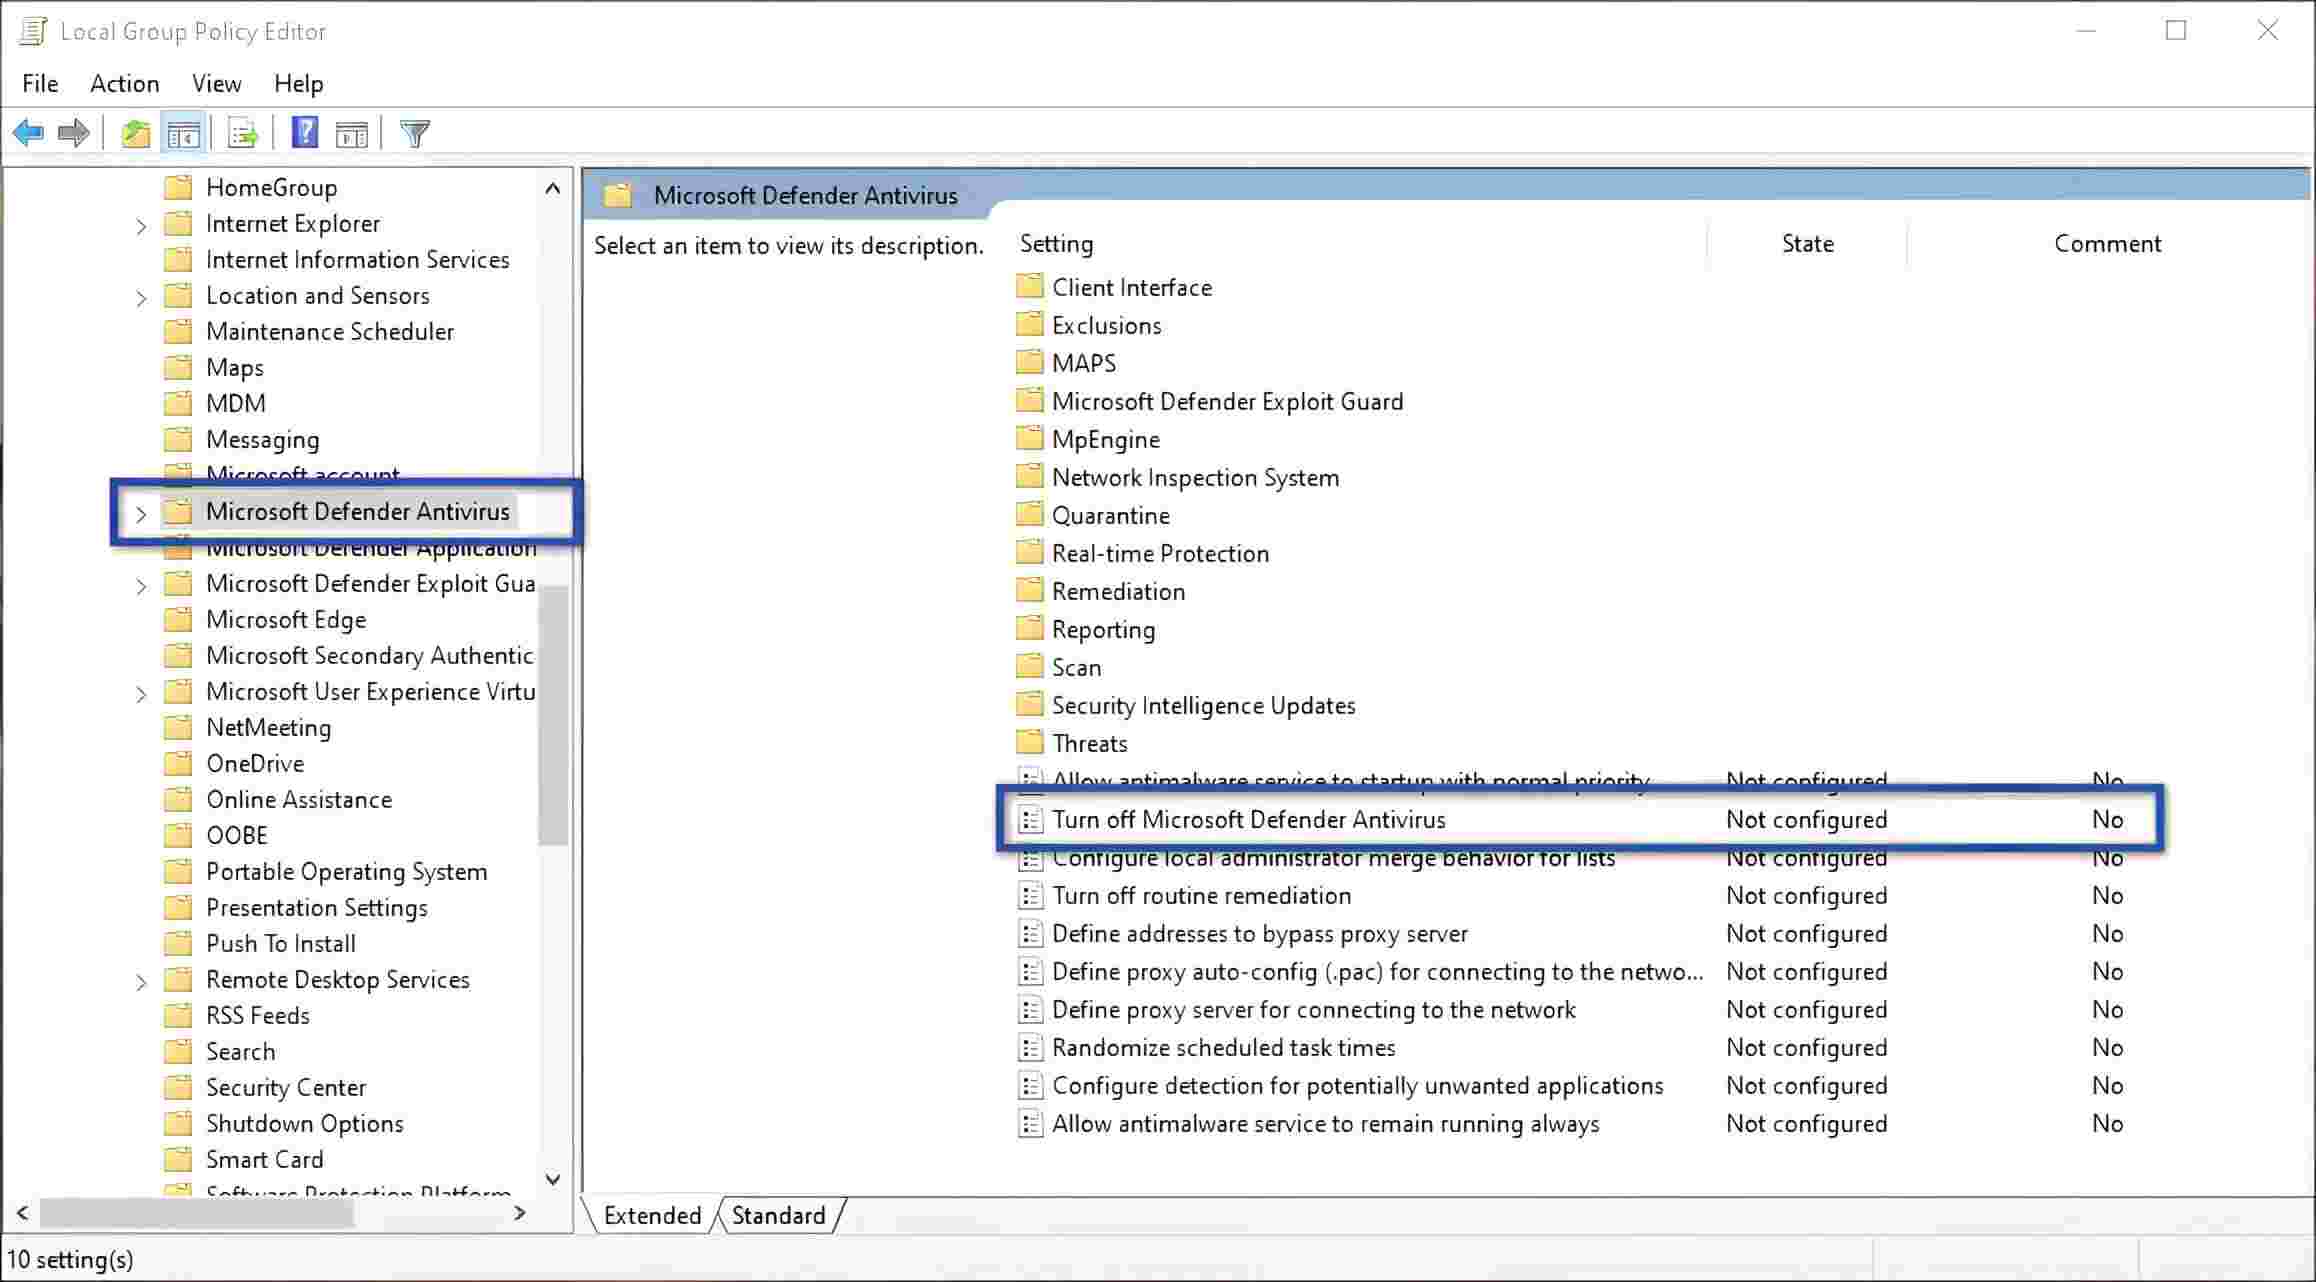Select Configure detection for potentially unwanted applications

point(1358,1085)
